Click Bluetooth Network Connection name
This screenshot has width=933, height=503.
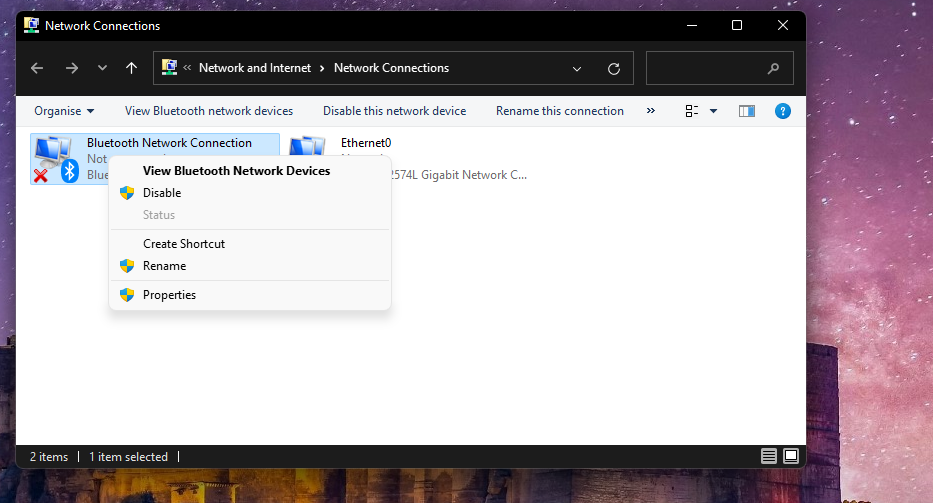click(170, 143)
